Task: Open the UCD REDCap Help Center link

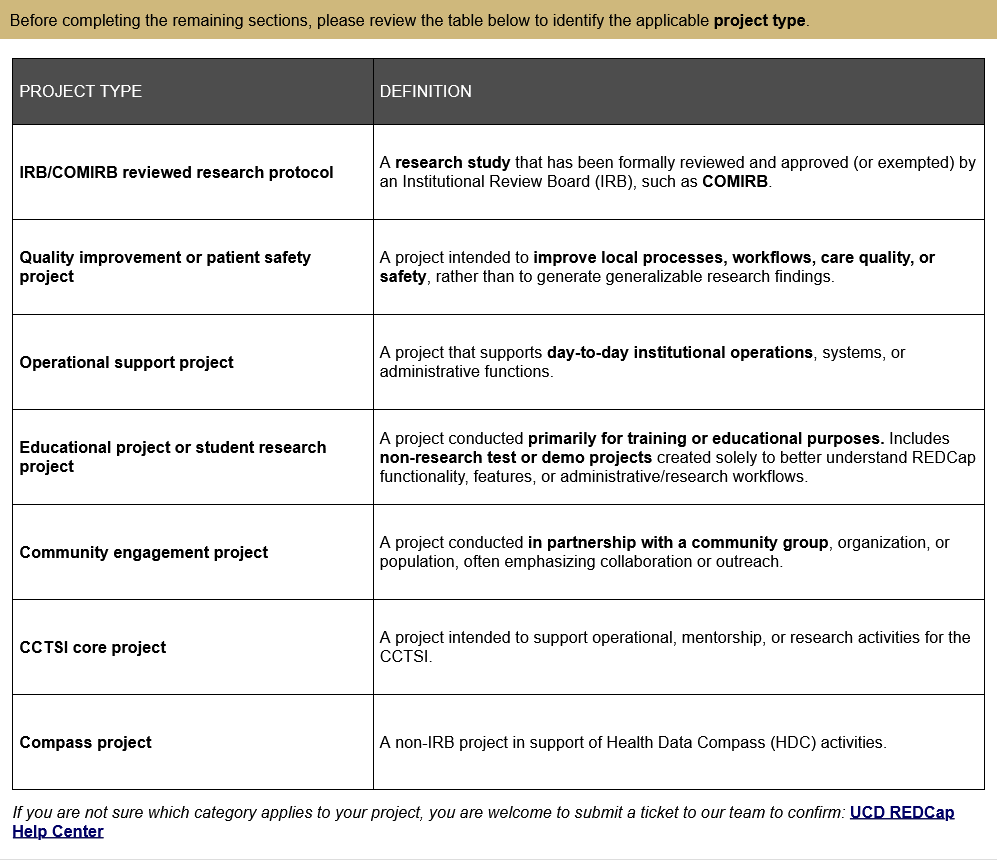Action: tap(902, 812)
